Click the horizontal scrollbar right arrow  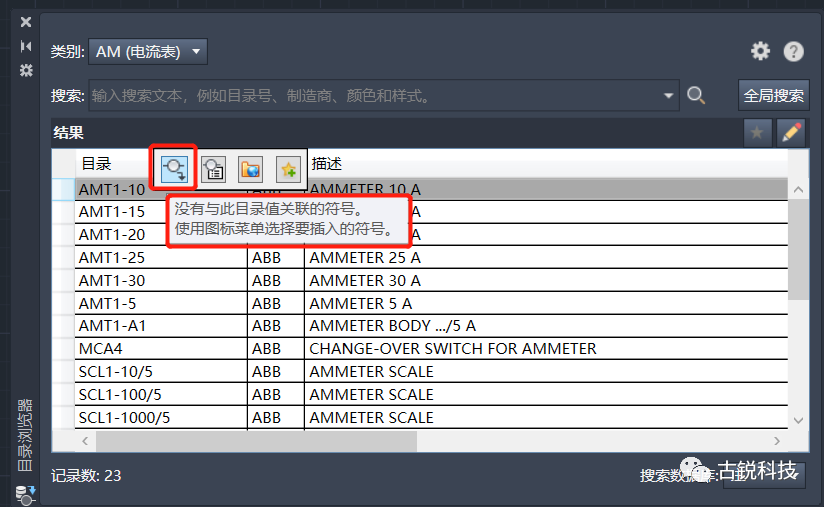pos(777,441)
